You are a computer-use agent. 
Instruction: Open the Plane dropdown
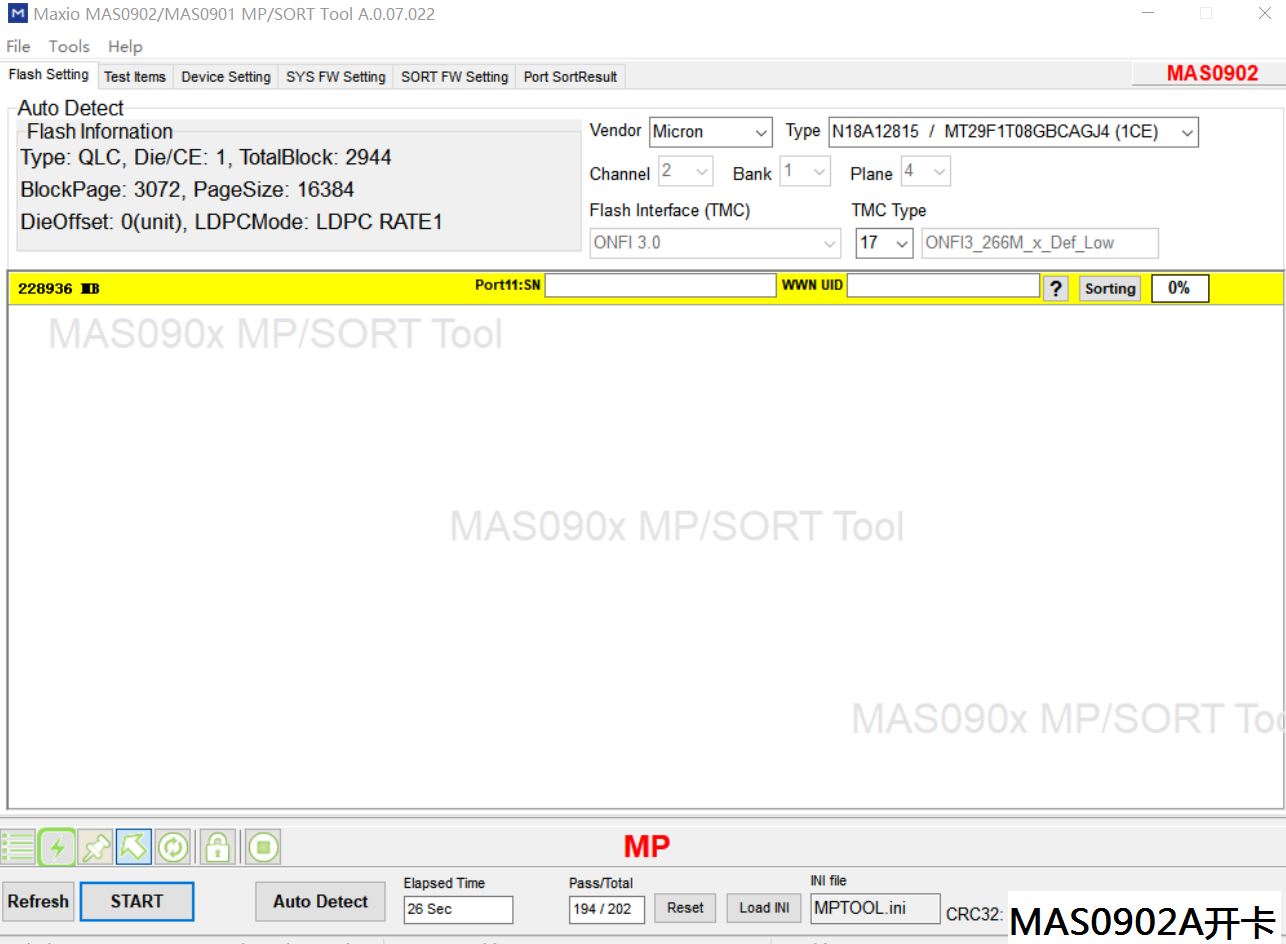[x=926, y=172]
